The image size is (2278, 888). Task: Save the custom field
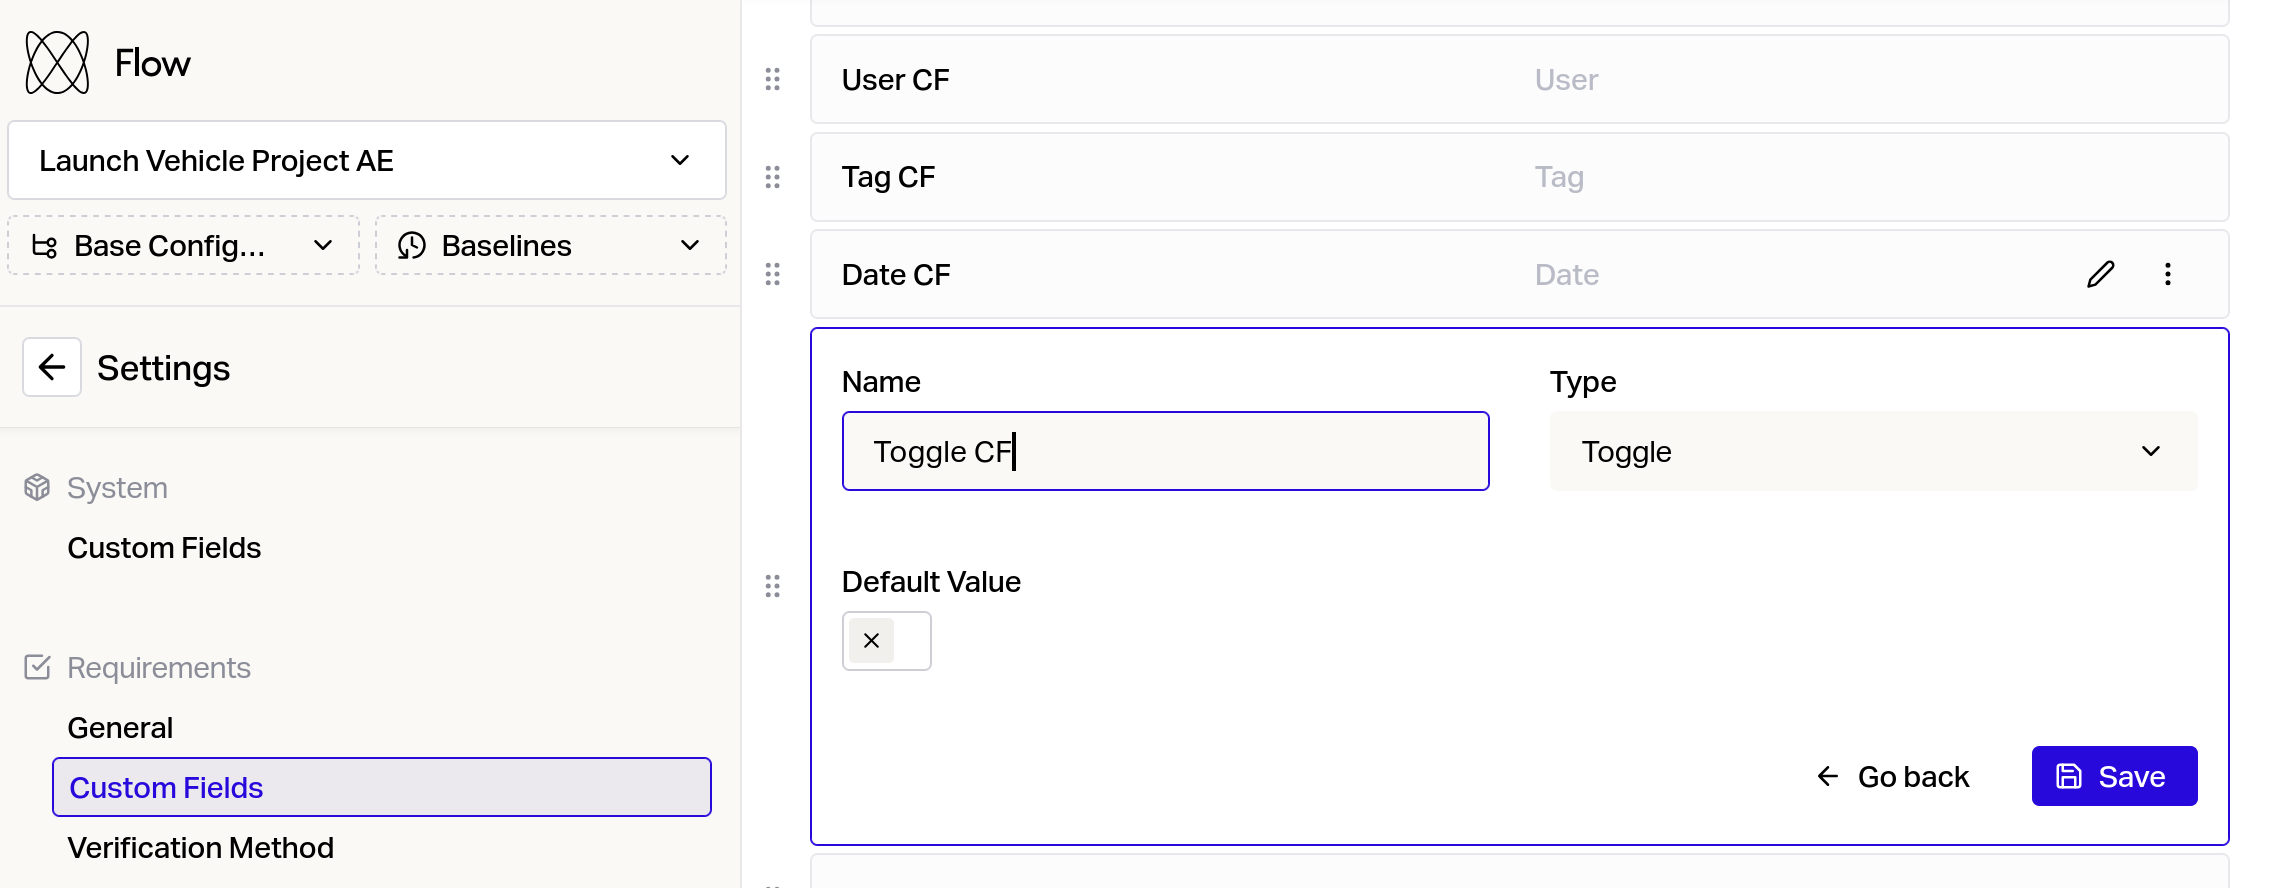[x=2115, y=776]
